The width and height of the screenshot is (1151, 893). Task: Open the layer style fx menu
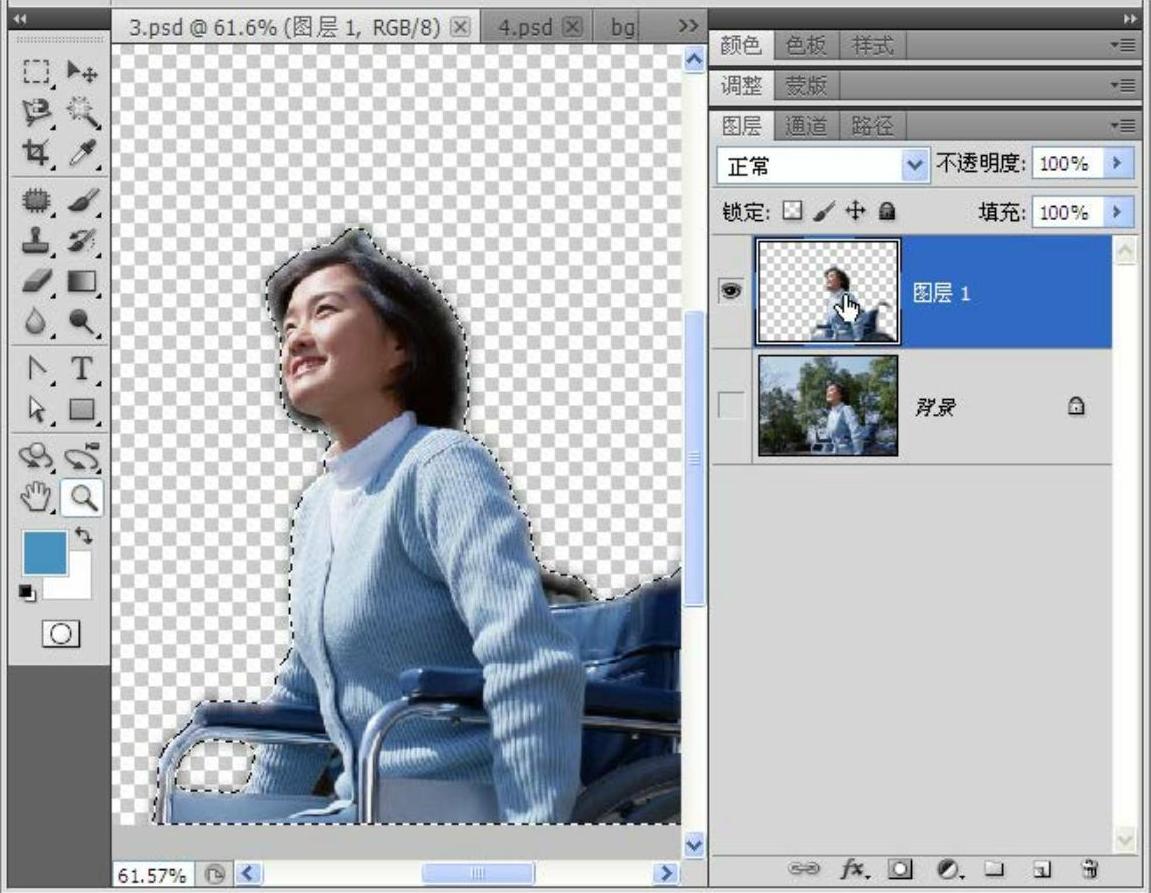click(x=854, y=868)
